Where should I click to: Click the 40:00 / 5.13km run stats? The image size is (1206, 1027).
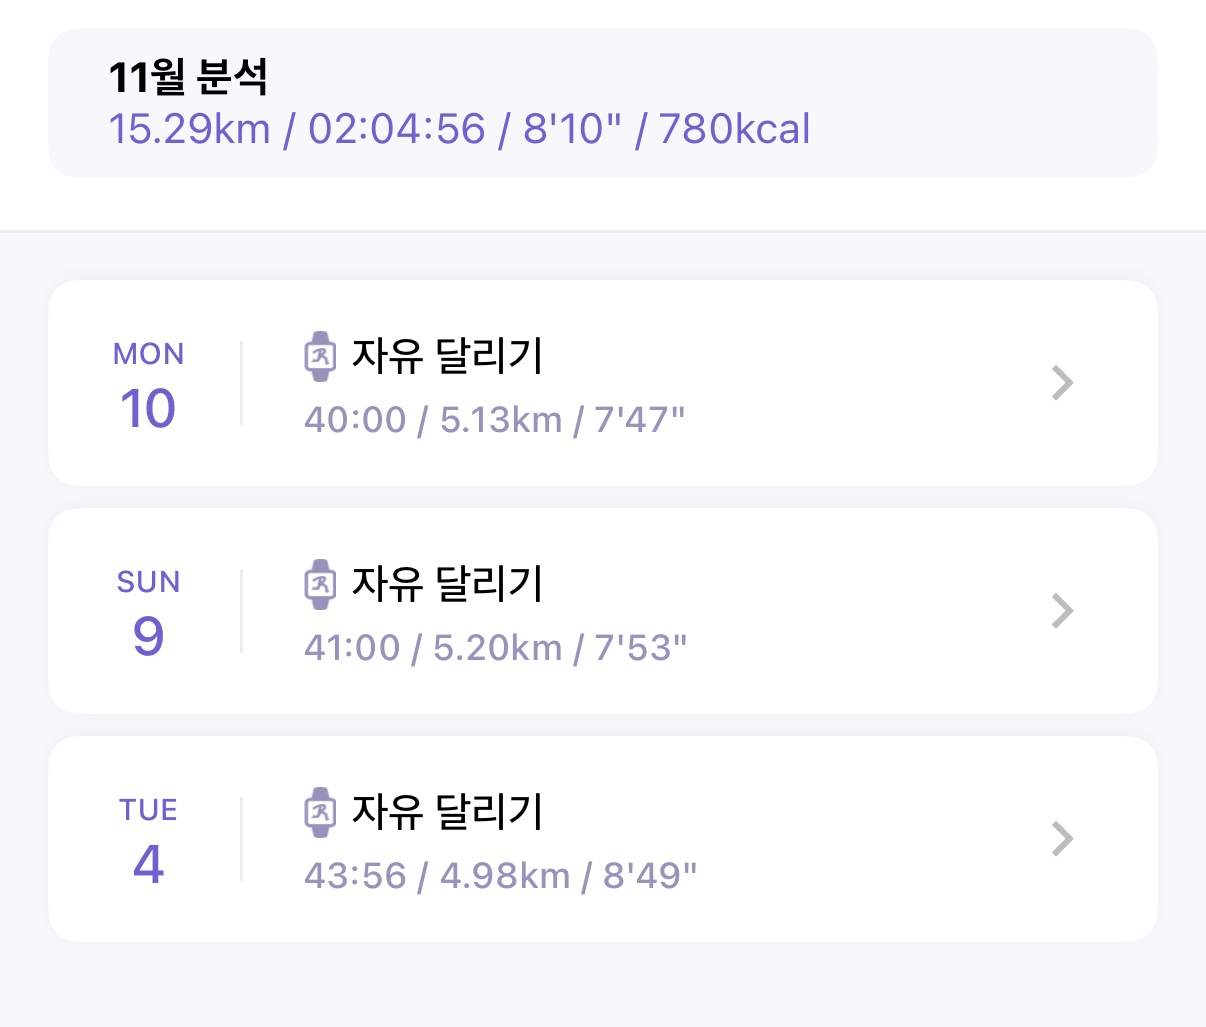coord(494,420)
